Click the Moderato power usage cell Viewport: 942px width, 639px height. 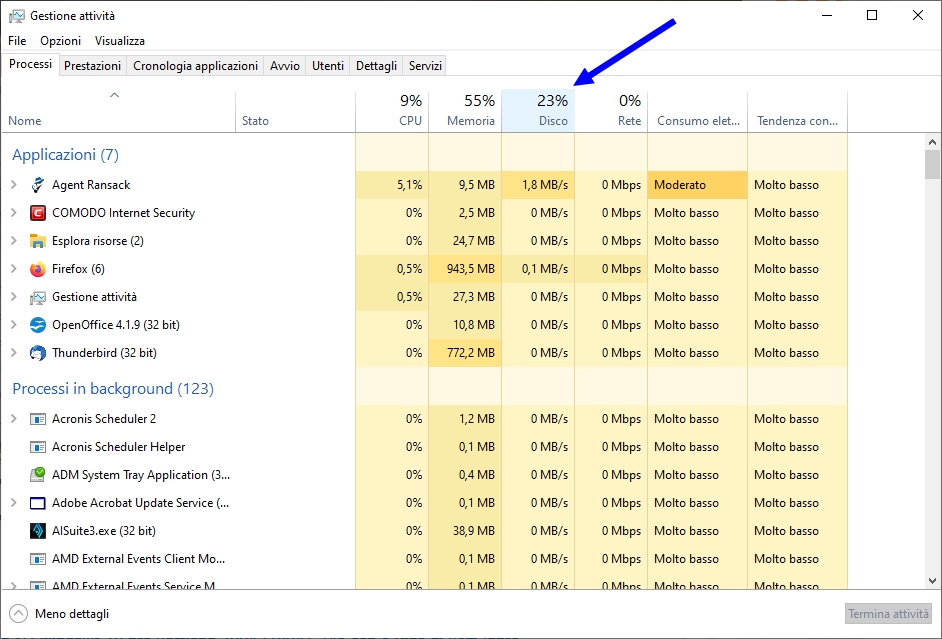[x=697, y=185]
